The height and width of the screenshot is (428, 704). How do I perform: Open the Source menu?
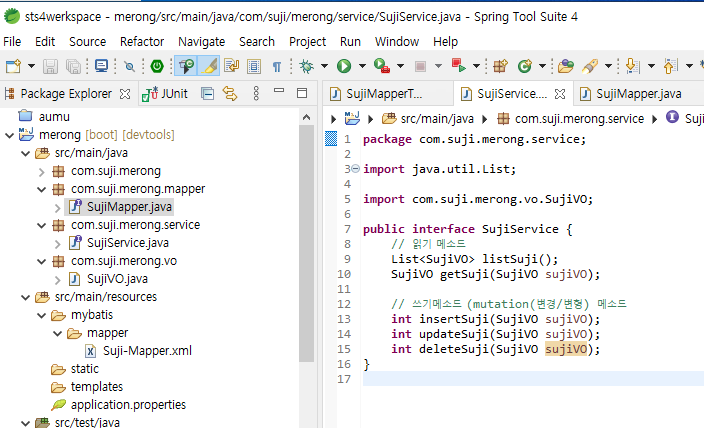[88, 42]
